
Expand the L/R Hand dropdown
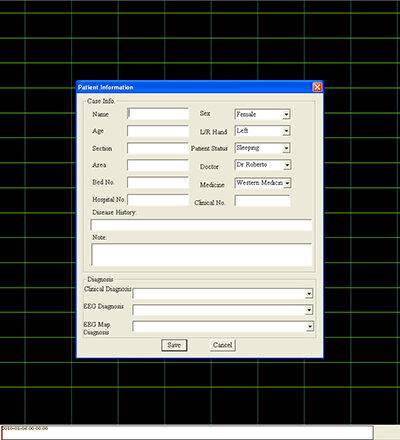[286, 131]
